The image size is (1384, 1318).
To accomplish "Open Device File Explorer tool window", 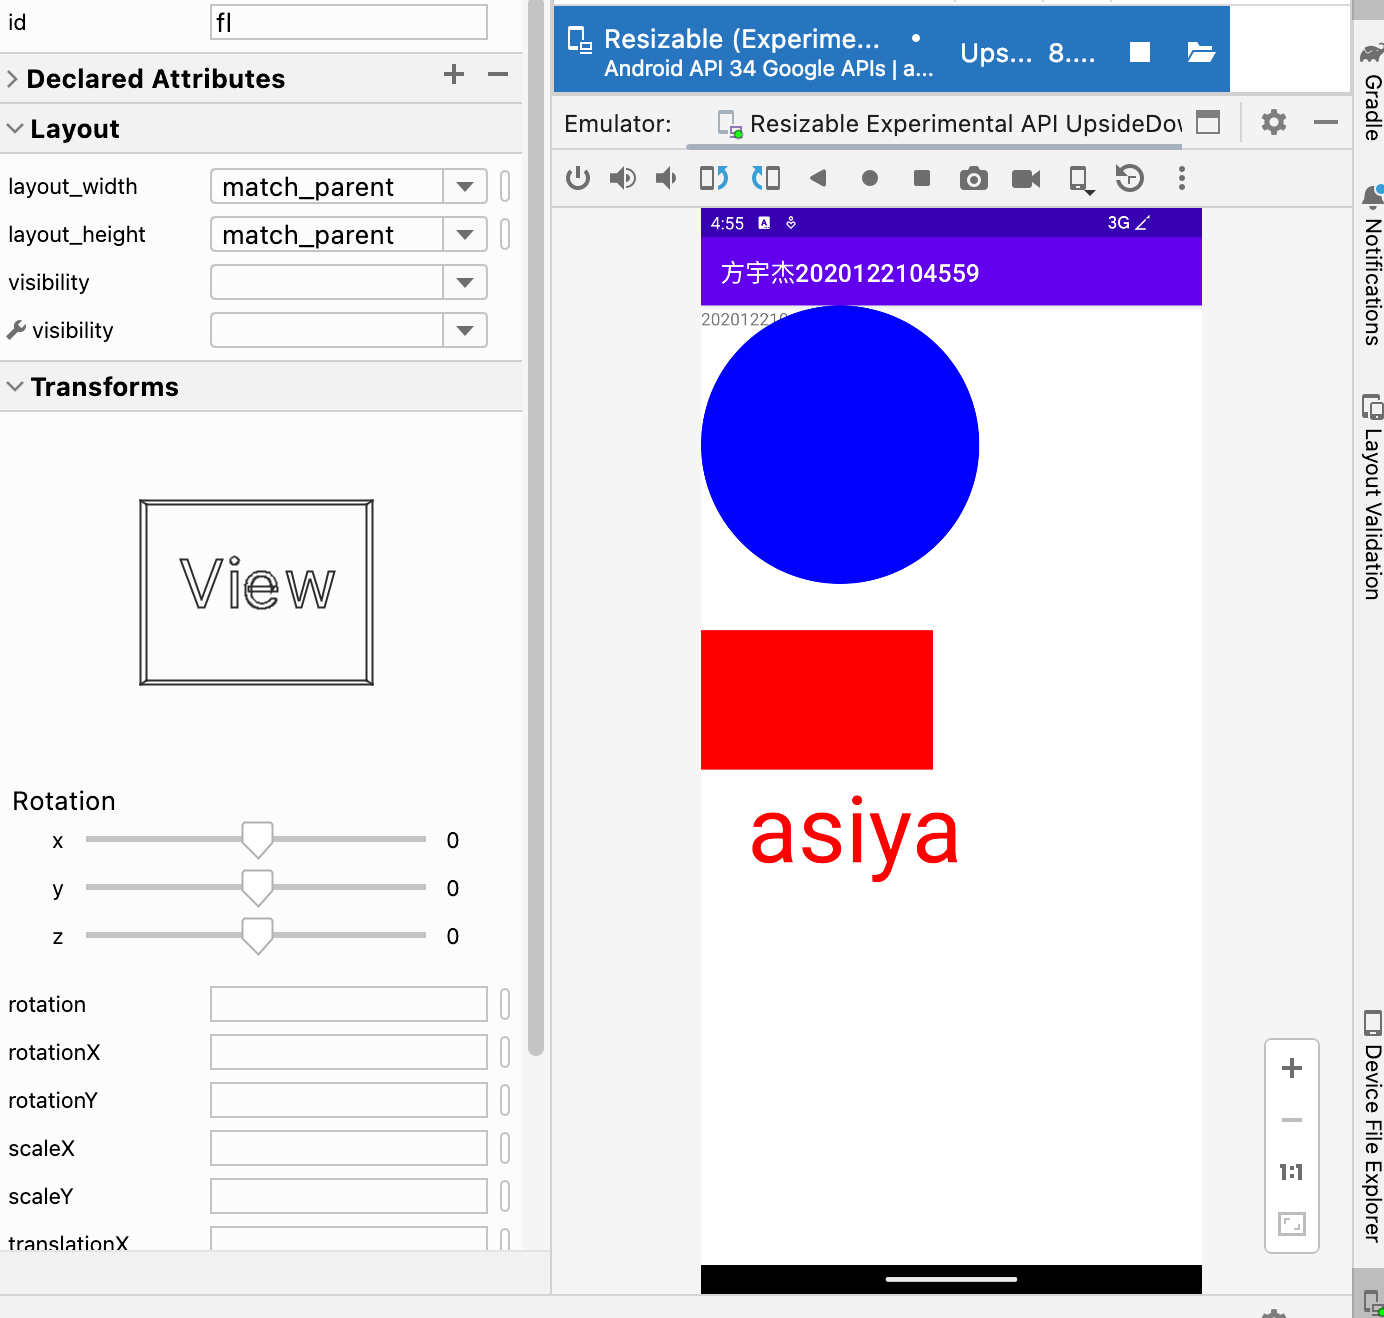I will tap(1372, 1126).
